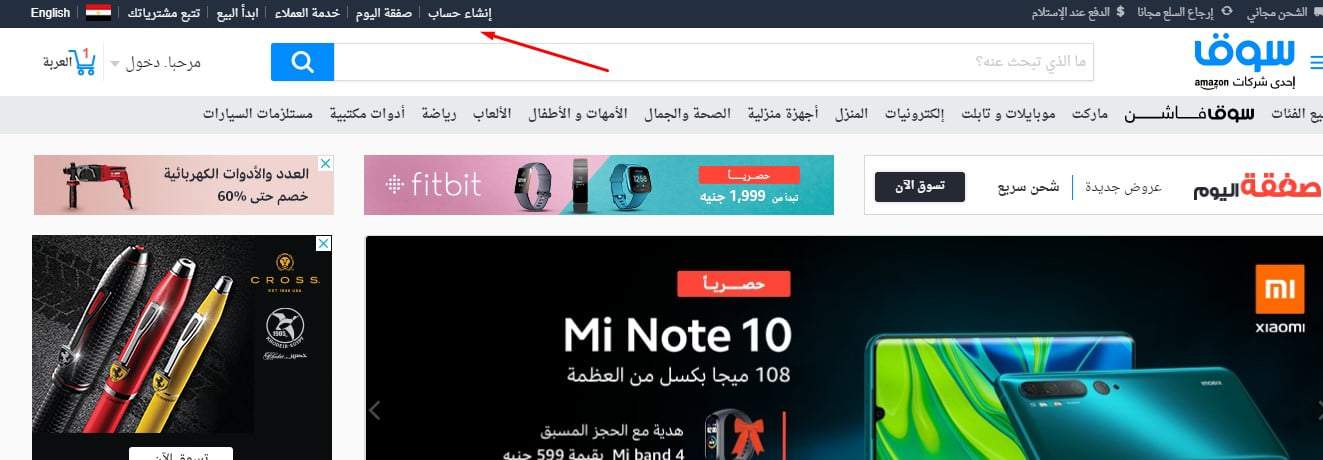Switch the site language to English

50,13
